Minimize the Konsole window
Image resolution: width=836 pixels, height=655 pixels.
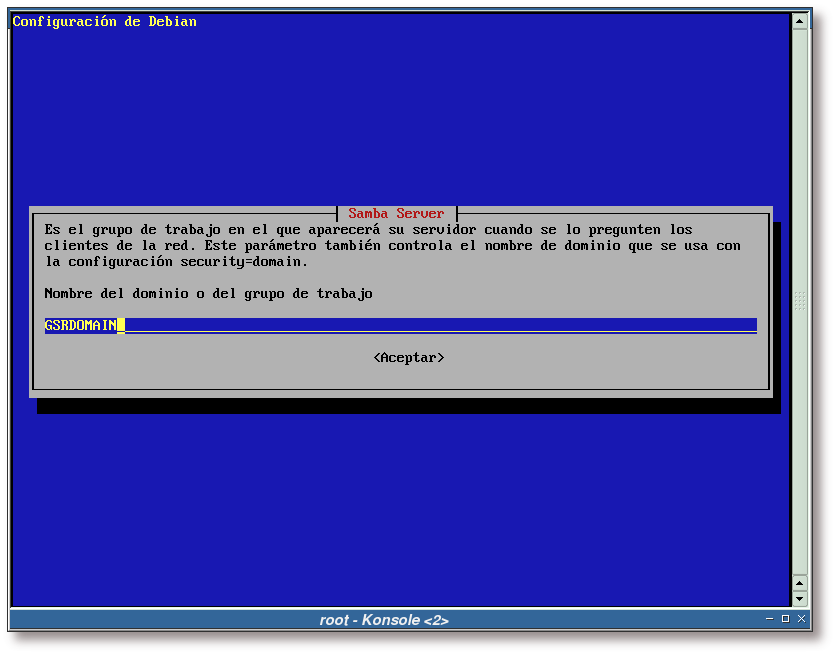tap(769, 619)
